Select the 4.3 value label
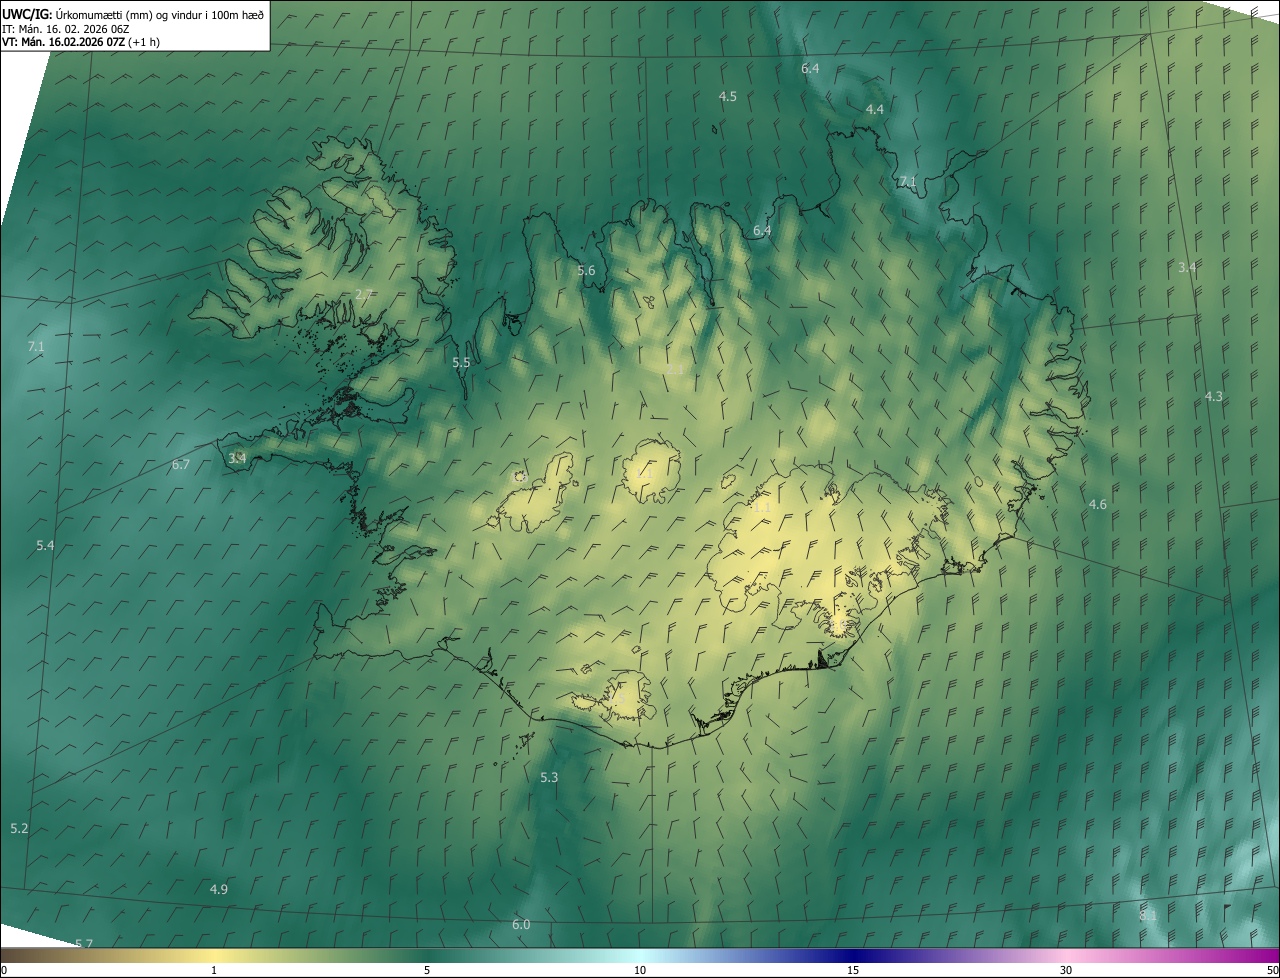Screen dimensions: 1280x978 coord(1214,397)
